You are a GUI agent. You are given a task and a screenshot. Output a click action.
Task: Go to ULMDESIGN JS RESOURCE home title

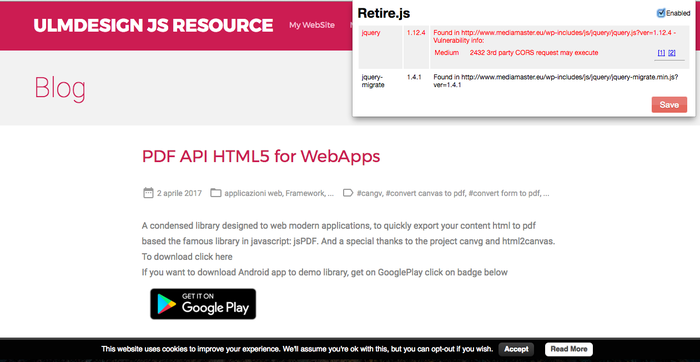pyautogui.click(x=153, y=25)
